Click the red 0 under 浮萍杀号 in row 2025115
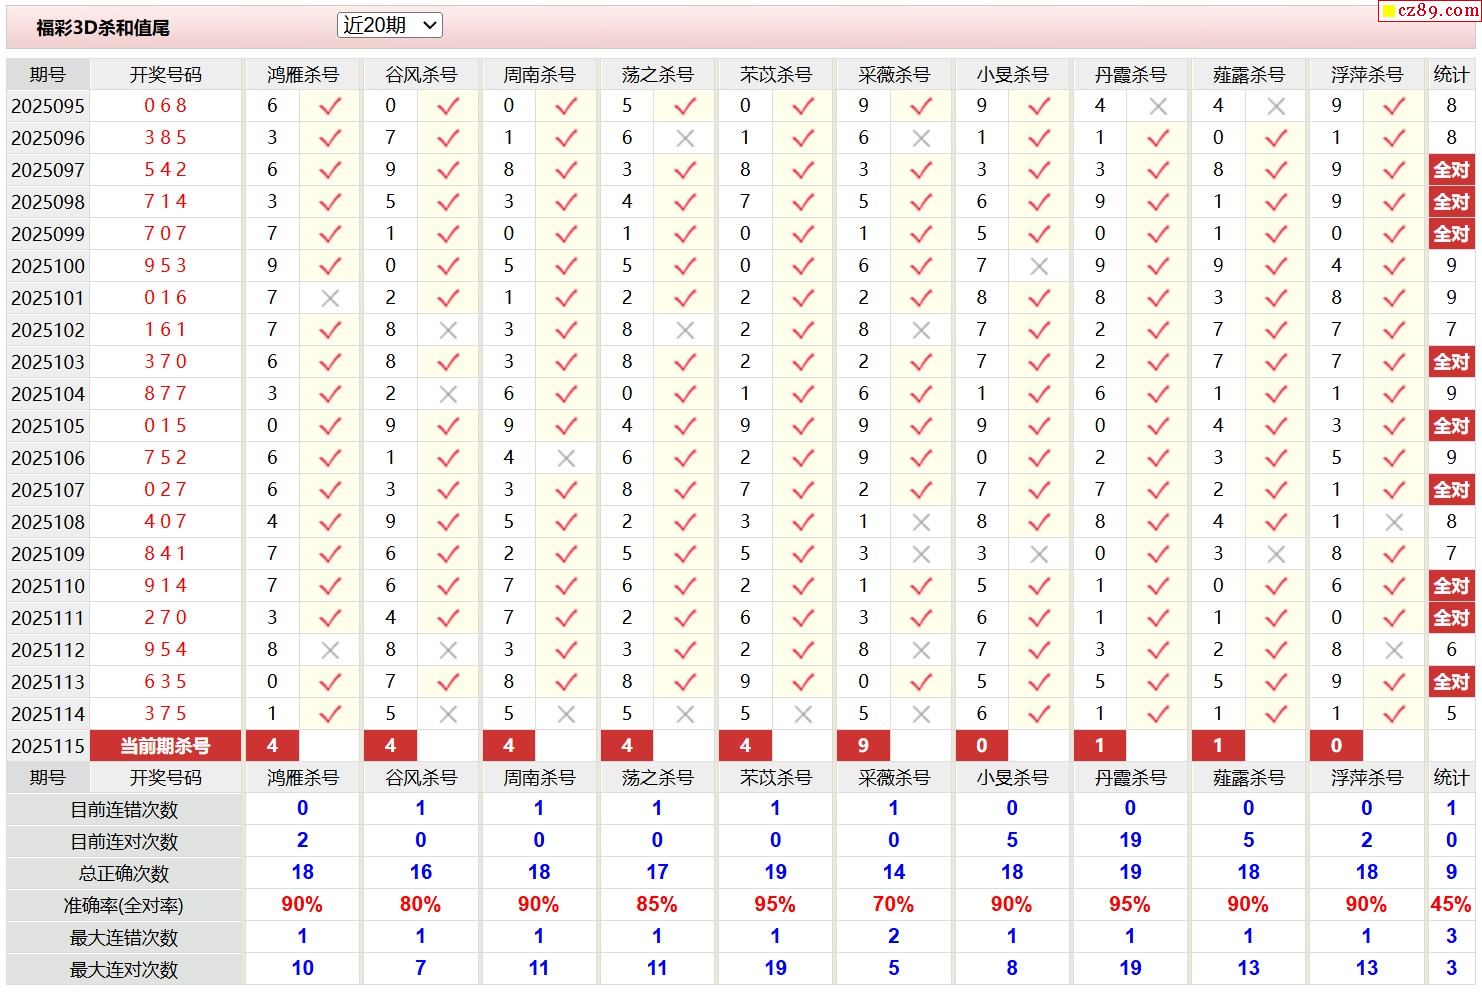This screenshot has height=994, width=1482. (x=1336, y=746)
